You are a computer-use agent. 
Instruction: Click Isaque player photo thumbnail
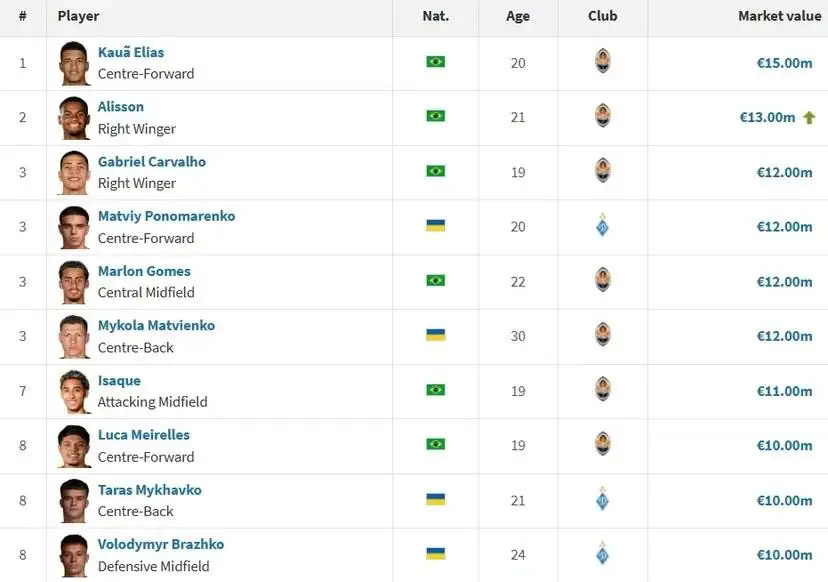coord(74,391)
